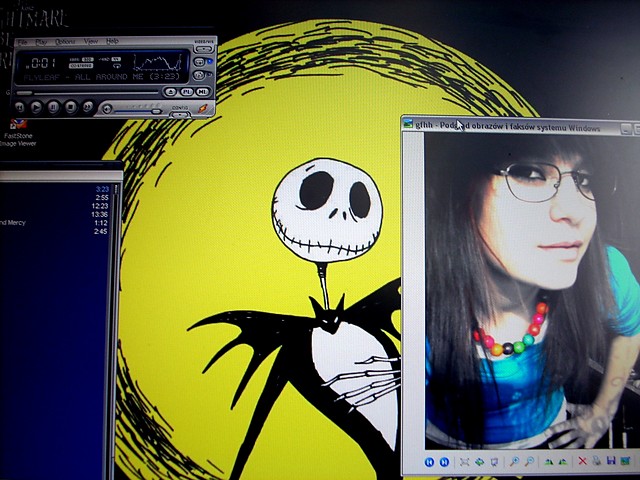
Task: Select the 2:55 track in playlist
Action: (x=57, y=198)
